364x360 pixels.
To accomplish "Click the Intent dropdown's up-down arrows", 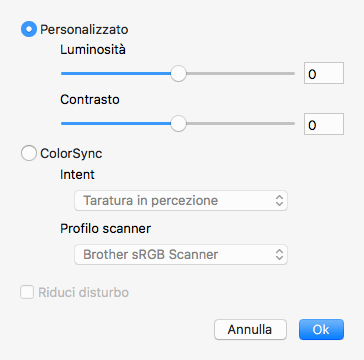I will coord(279,201).
